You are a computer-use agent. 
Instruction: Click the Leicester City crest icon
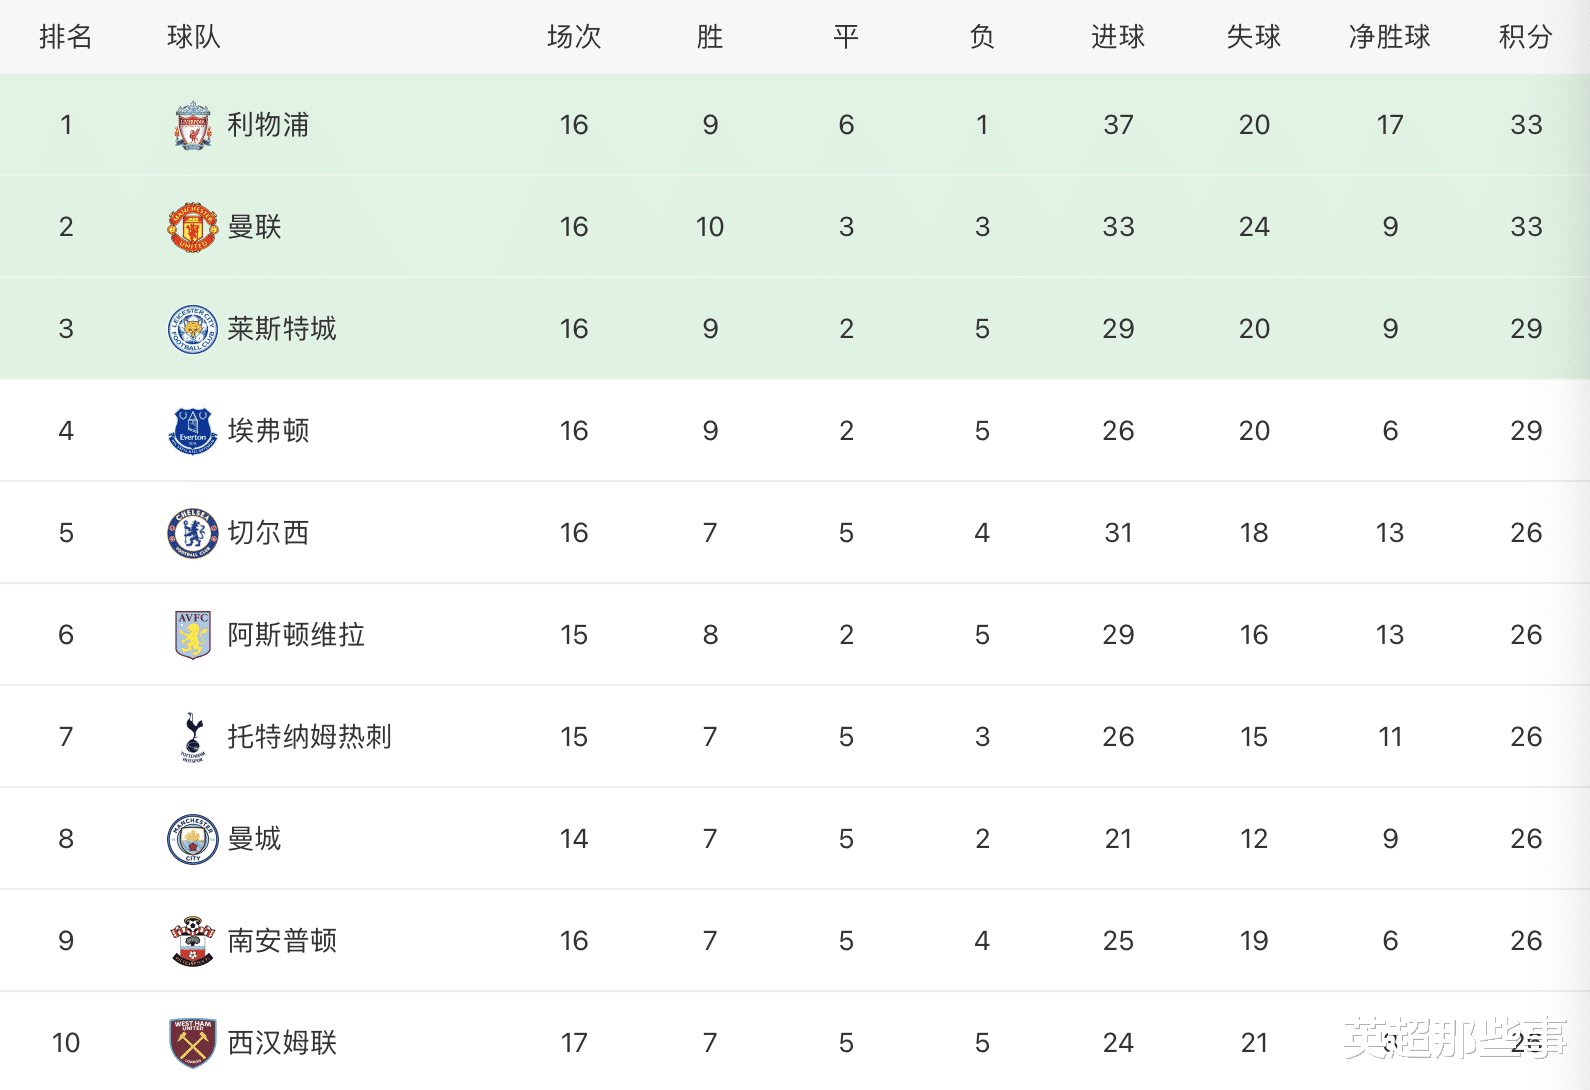click(x=193, y=329)
